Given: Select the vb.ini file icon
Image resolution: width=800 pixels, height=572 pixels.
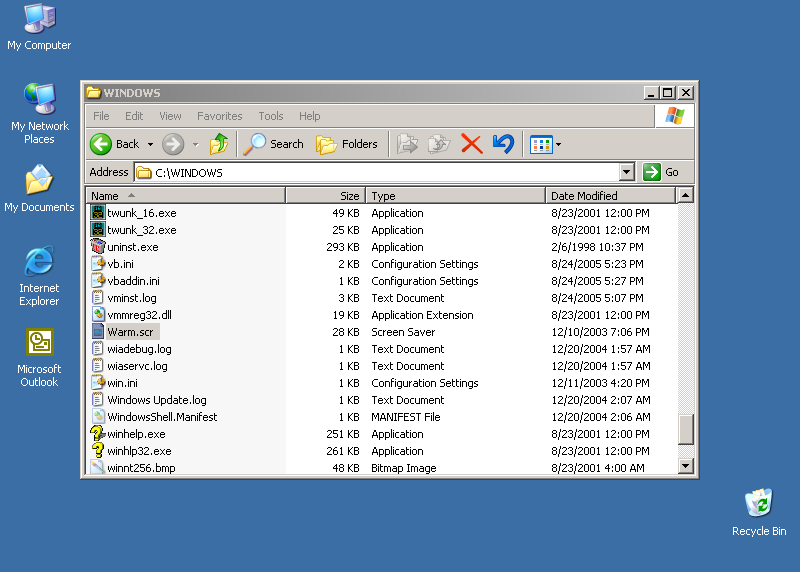Looking at the screenshot, I should click(97, 264).
